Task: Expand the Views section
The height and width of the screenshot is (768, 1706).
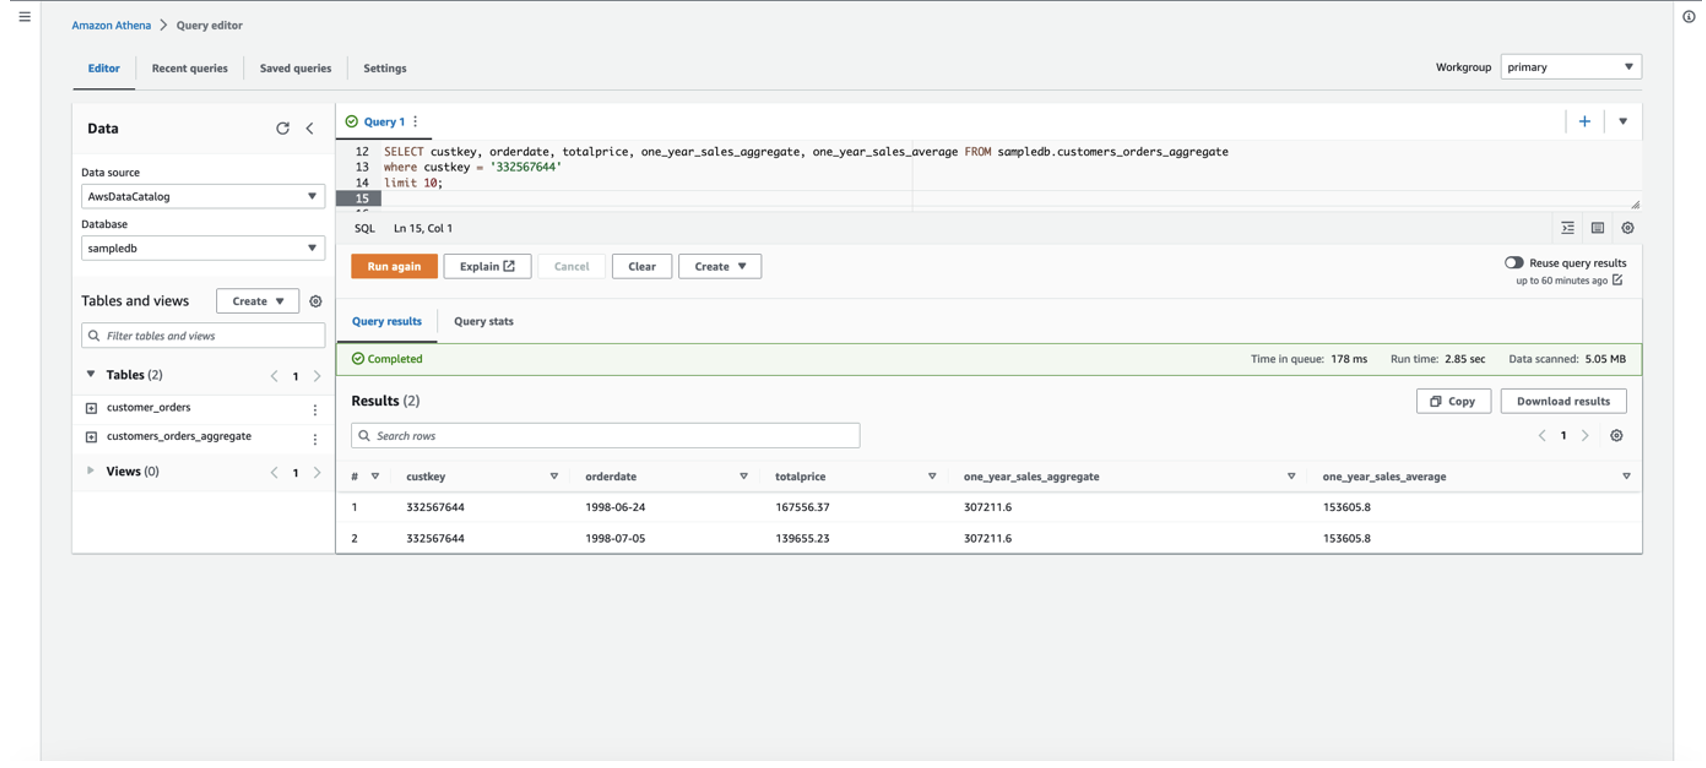Action: tap(91, 470)
